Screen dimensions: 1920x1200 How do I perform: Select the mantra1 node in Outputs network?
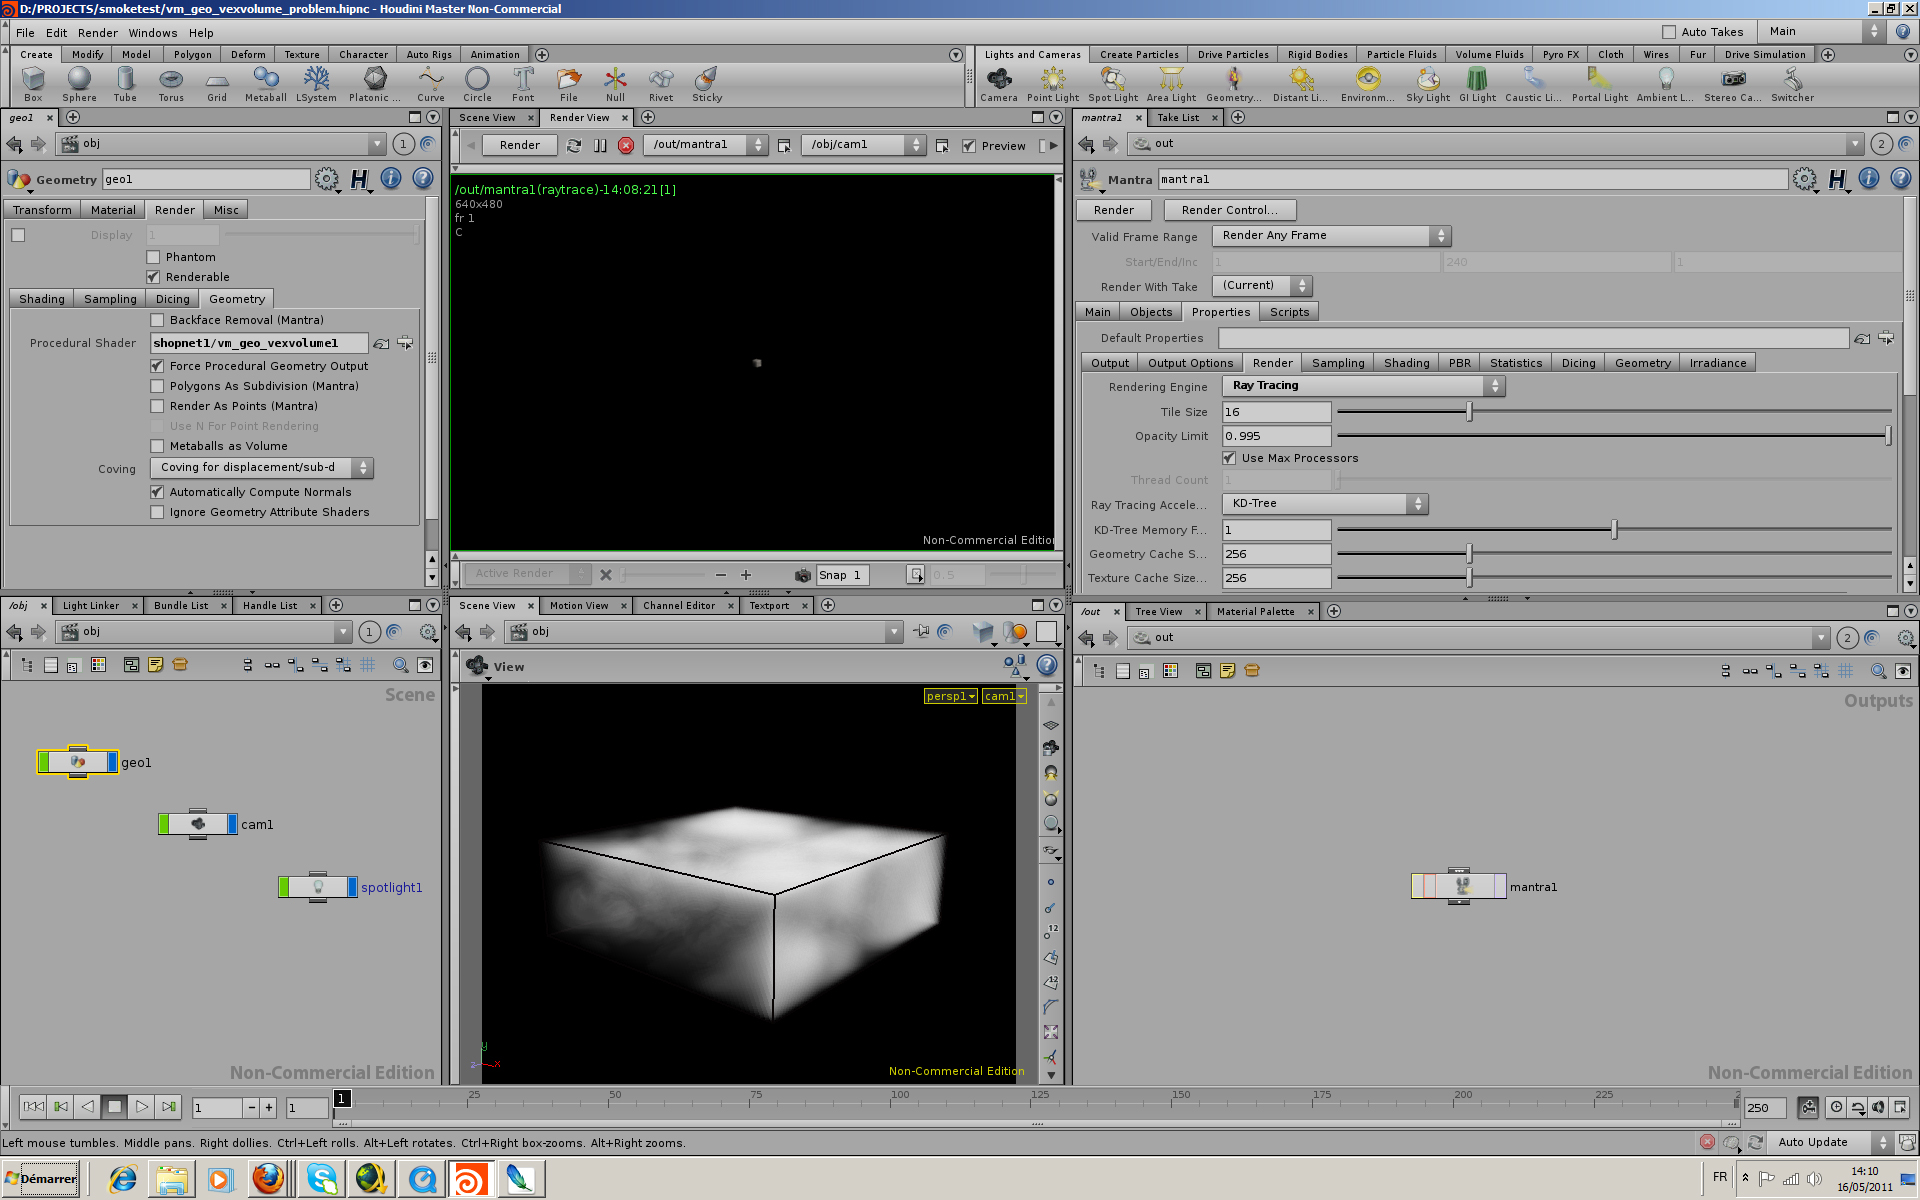[x=1459, y=886]
